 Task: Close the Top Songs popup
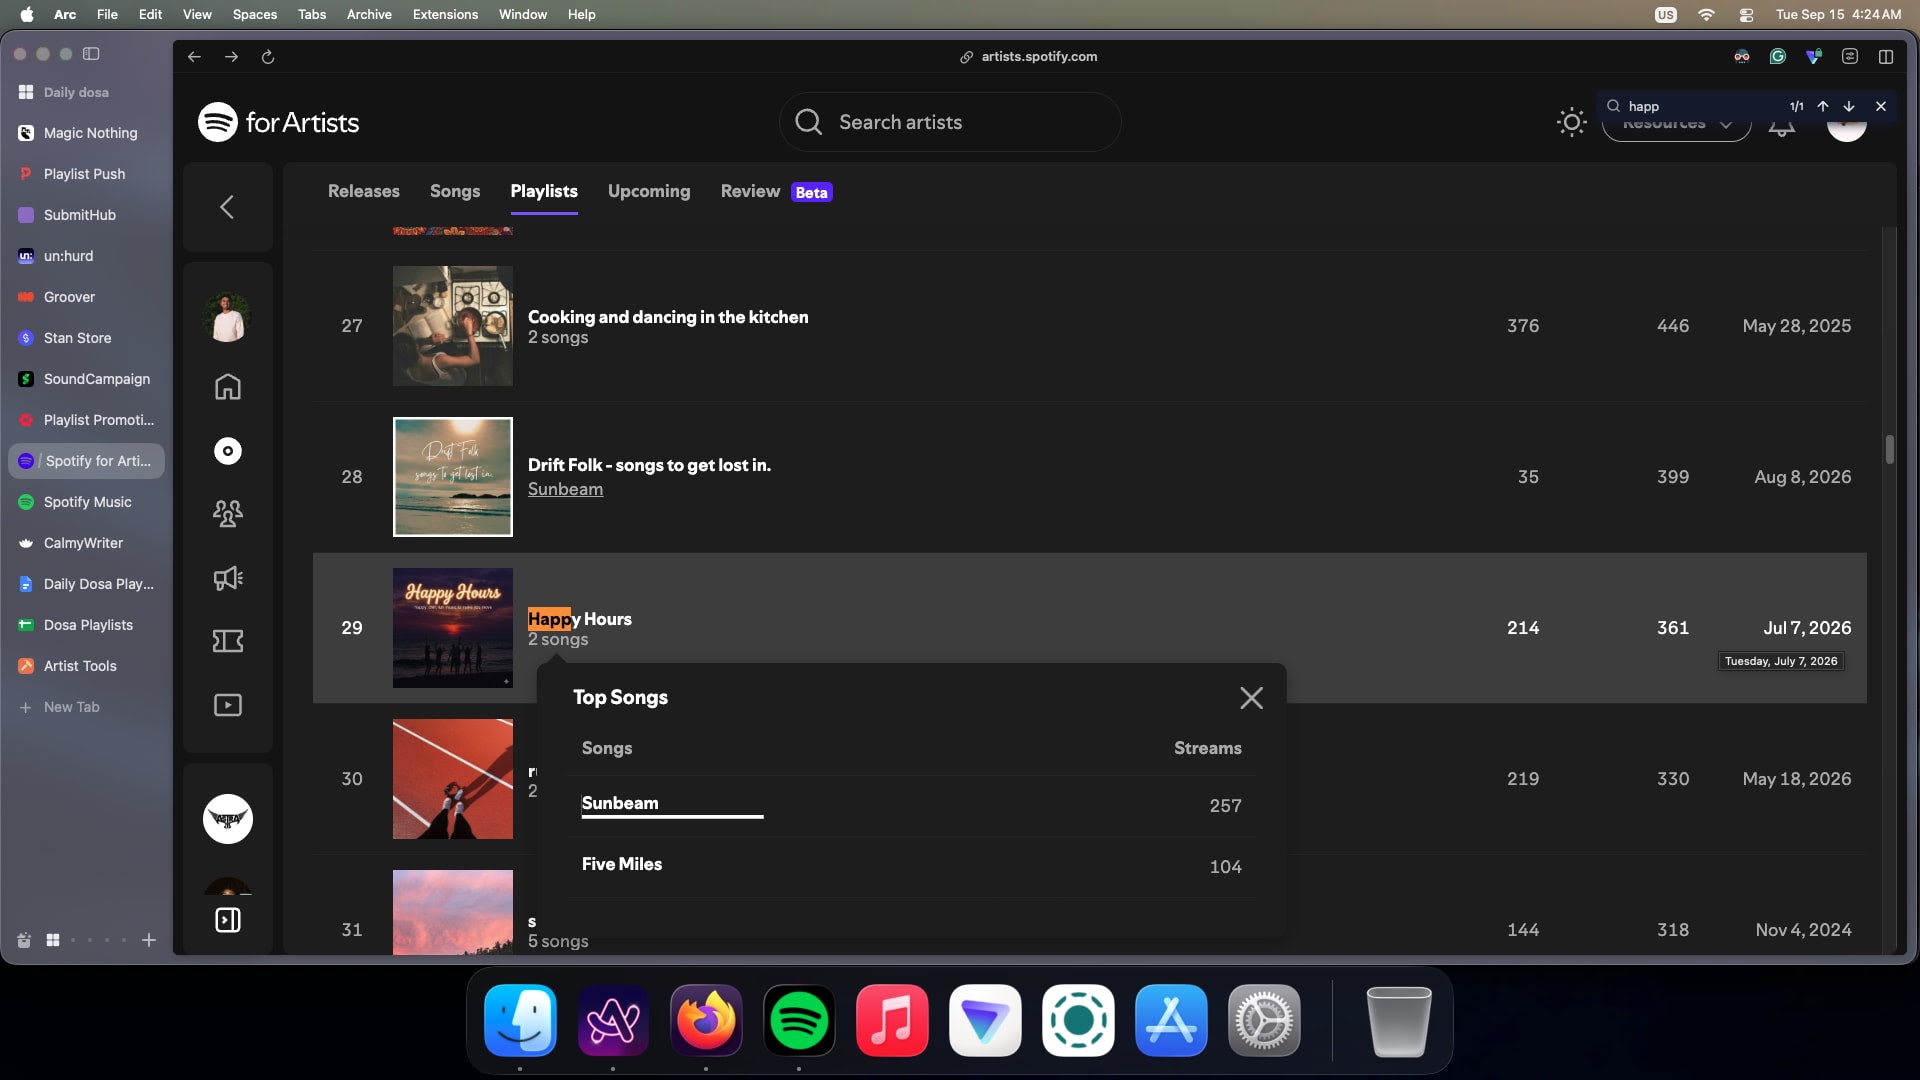click(1251, 698)
